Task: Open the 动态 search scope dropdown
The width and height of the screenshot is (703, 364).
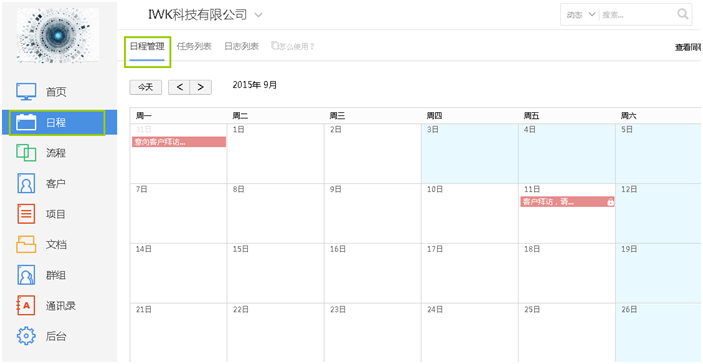Action: [x=581, y=15]
